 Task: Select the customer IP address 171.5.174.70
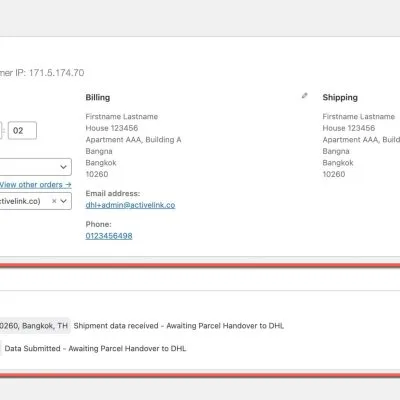[56, 73]
